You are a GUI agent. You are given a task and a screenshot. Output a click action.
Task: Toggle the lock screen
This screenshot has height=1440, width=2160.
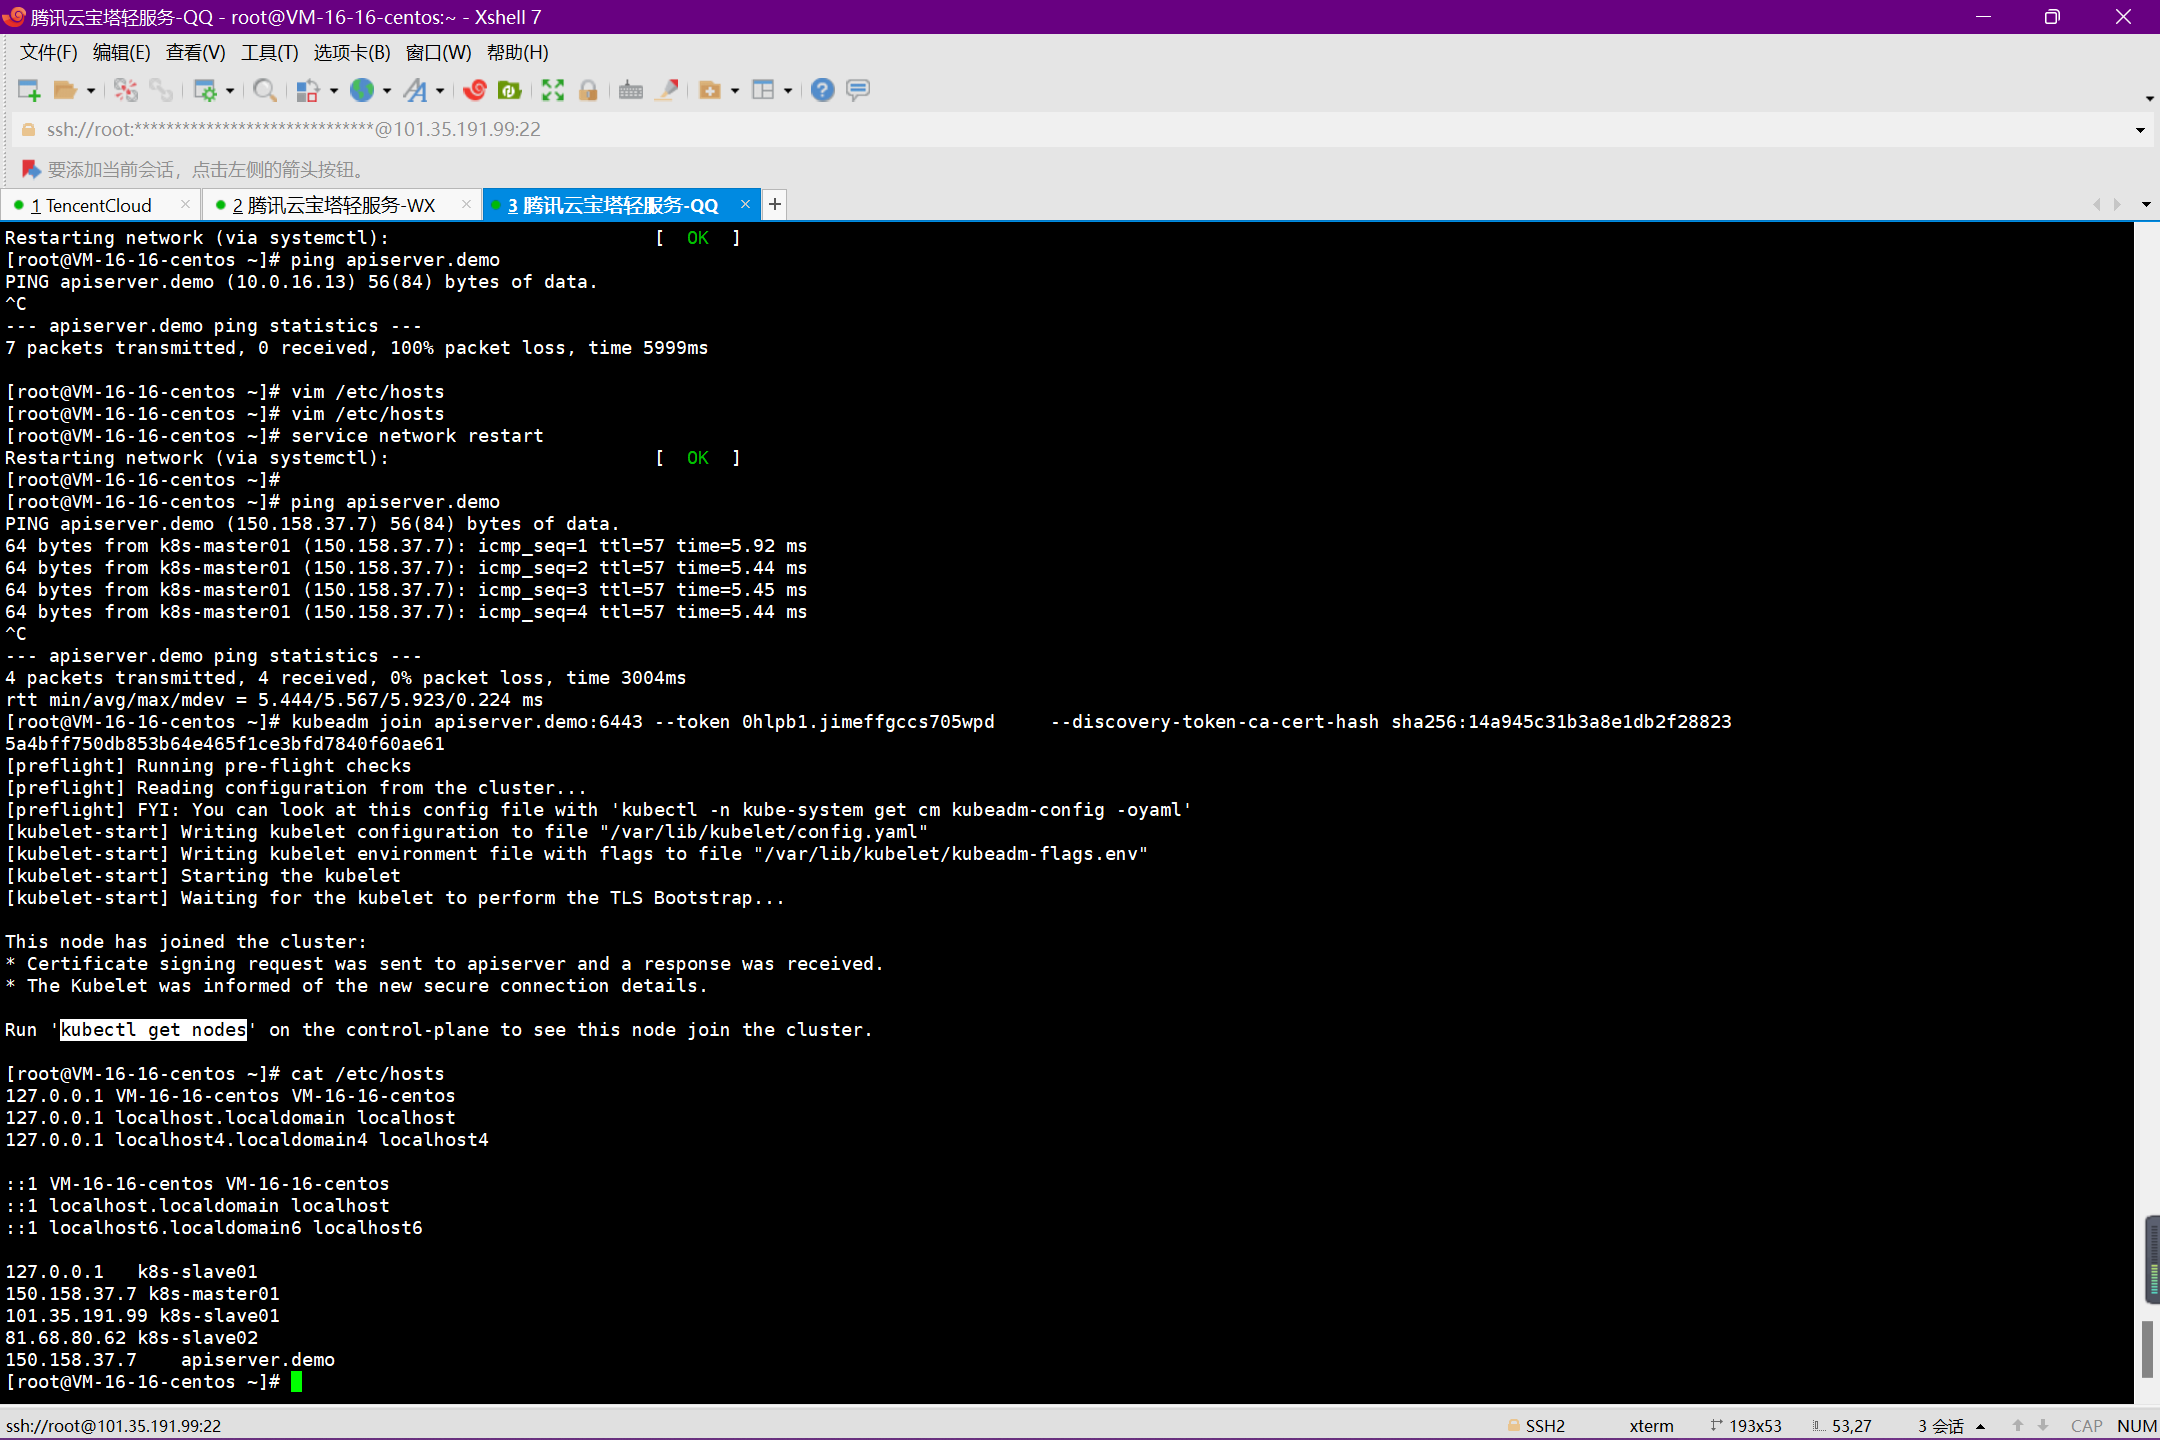(588, 90)
